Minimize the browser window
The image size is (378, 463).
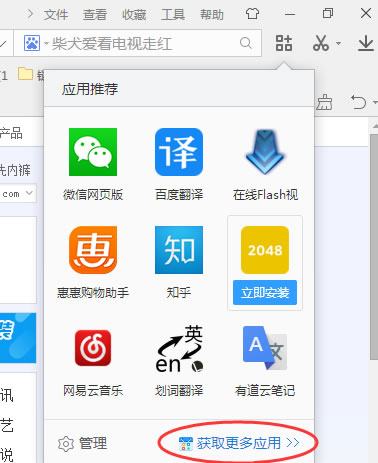[290, 14]
